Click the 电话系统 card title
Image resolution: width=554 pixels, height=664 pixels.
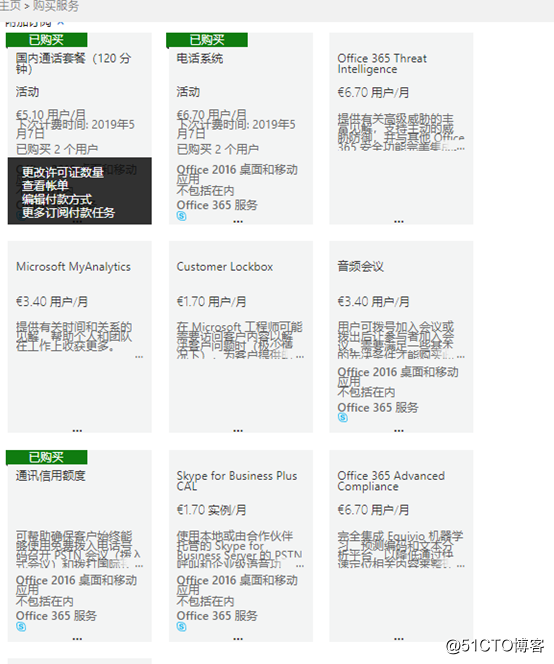click(x=199, y=58)
